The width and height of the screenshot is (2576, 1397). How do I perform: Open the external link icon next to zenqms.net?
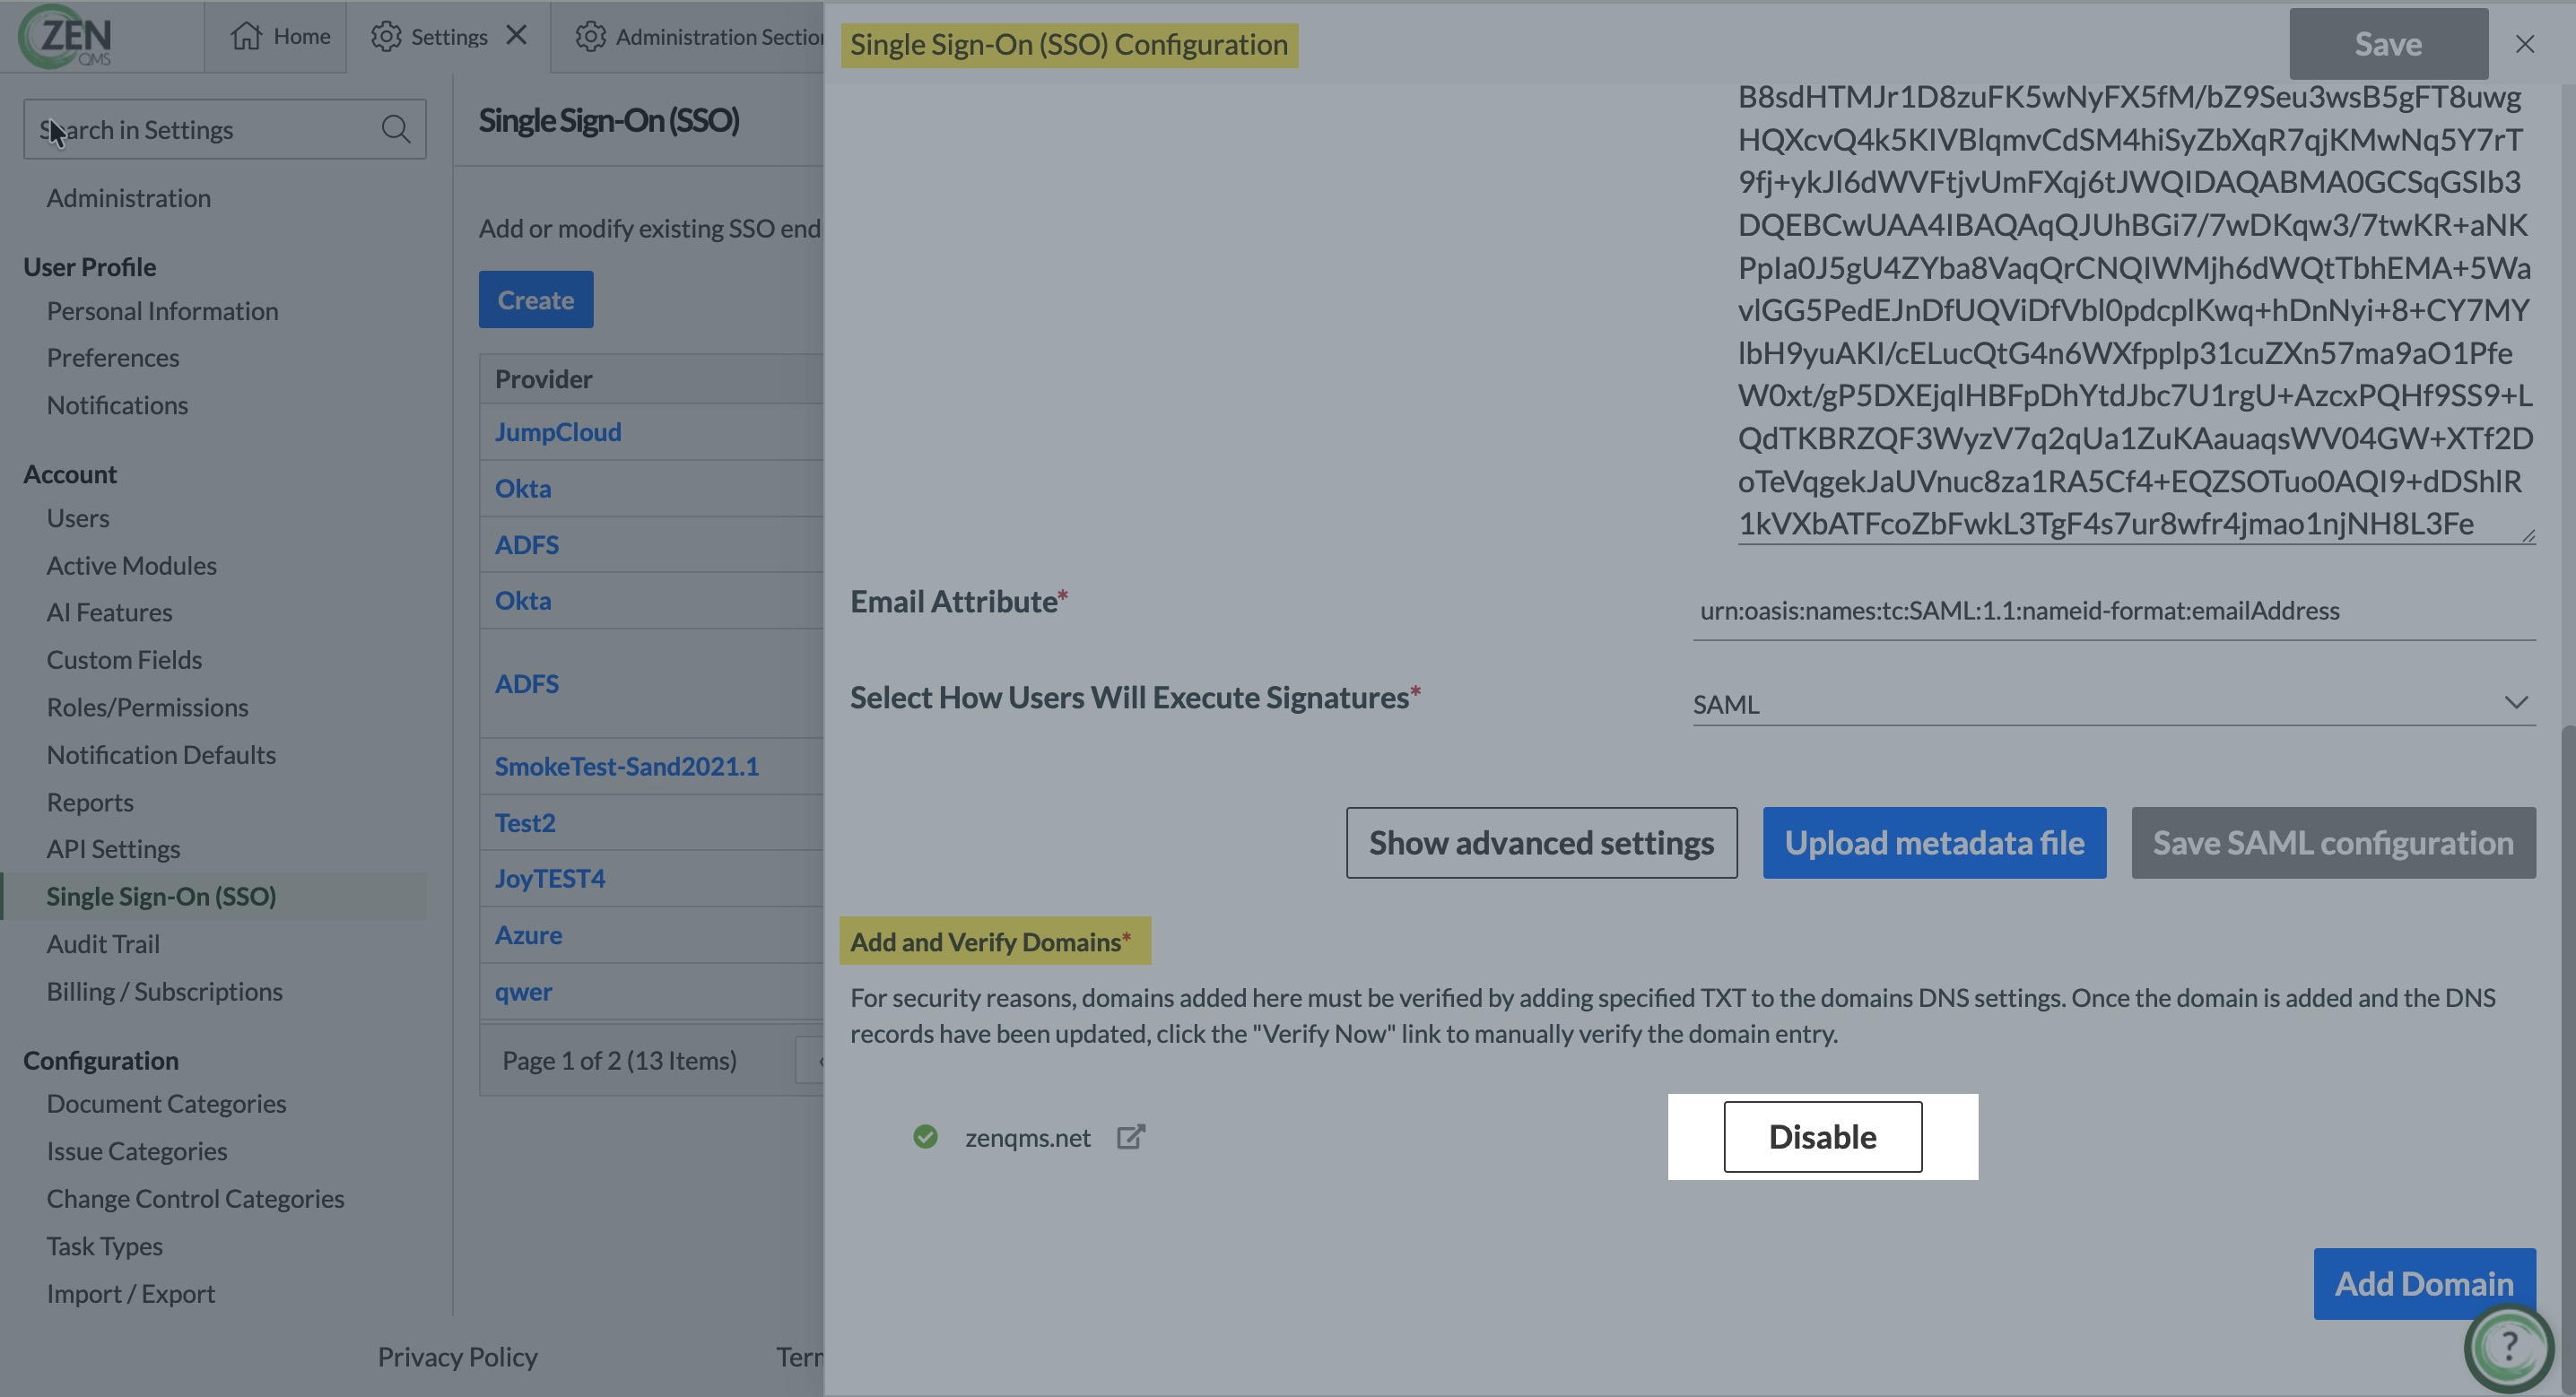(1131, 1137)
